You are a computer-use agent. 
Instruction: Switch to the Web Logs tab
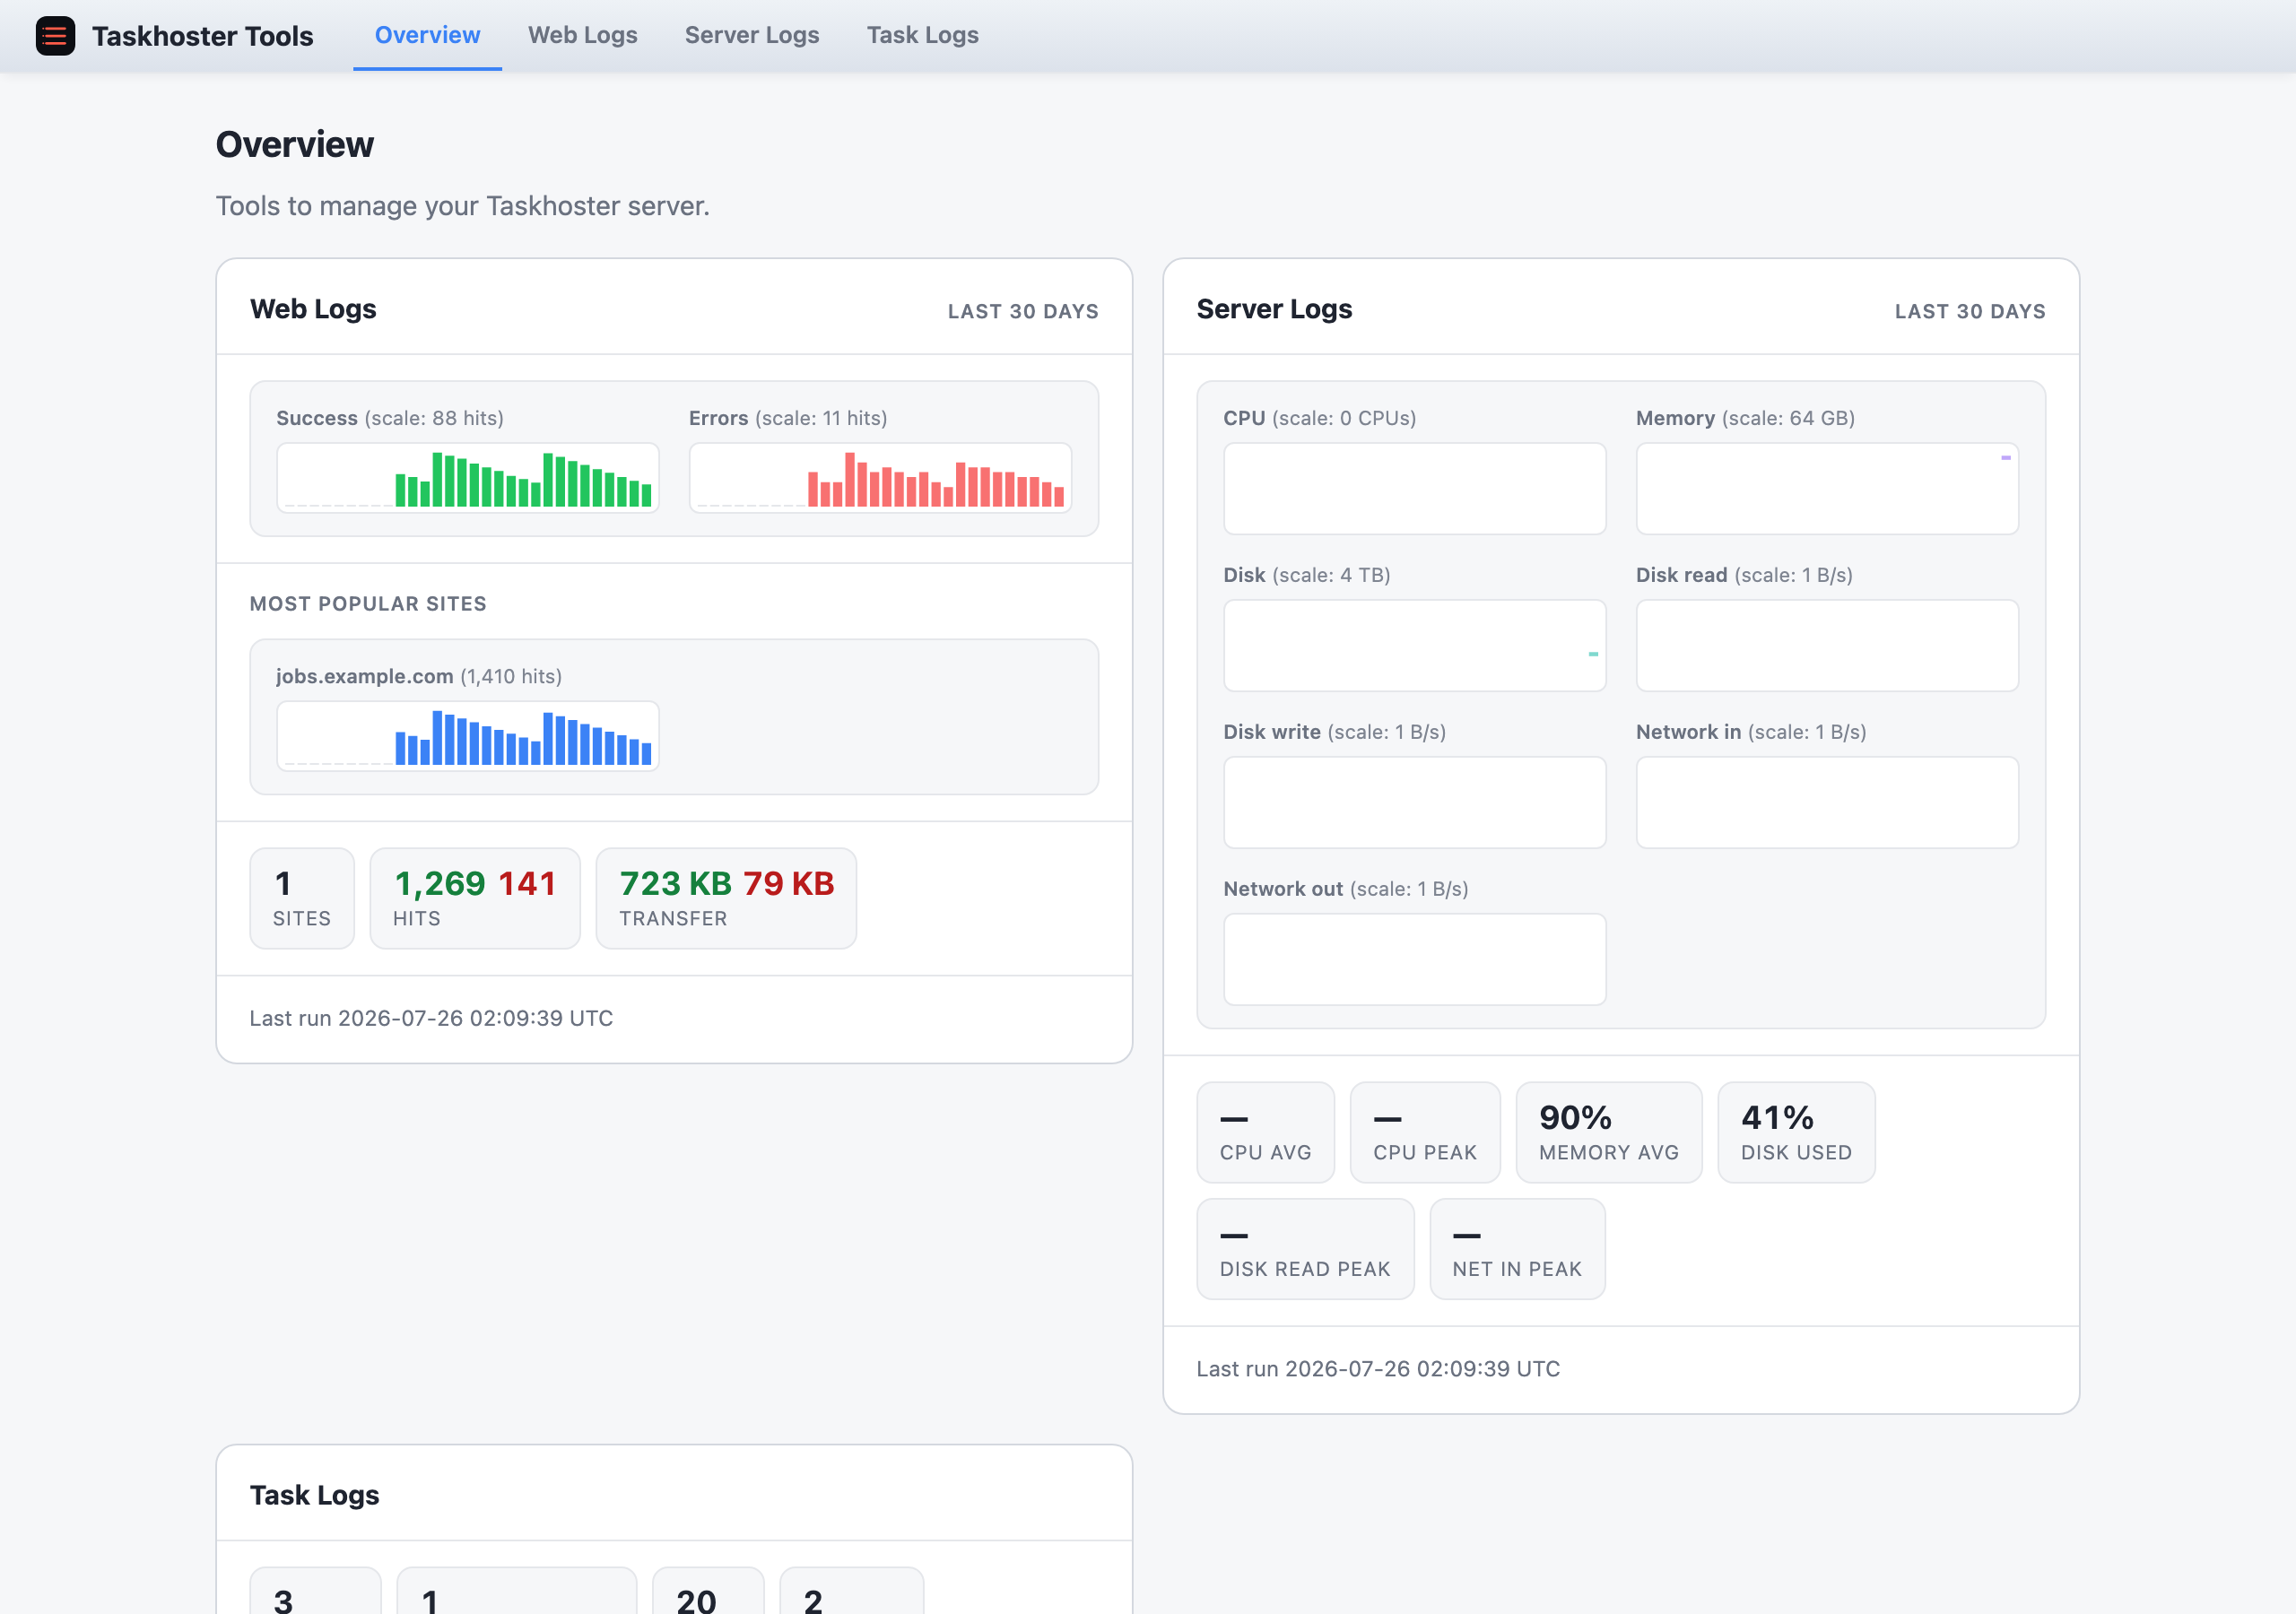[x=582, y=35]
